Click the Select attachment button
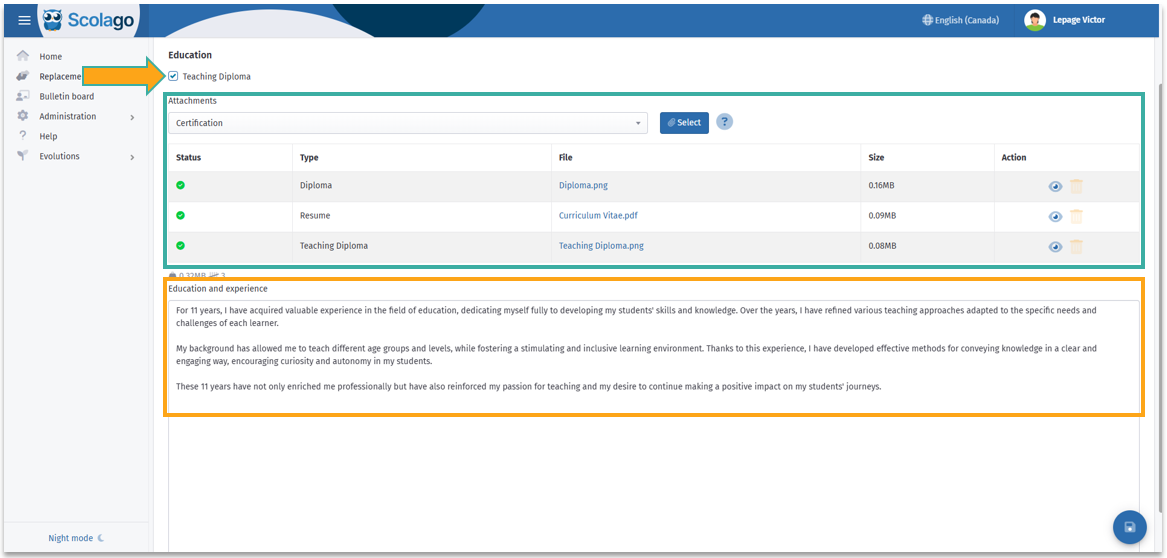The height and width of the screenshot is (558, 1167). pos(684,123)
